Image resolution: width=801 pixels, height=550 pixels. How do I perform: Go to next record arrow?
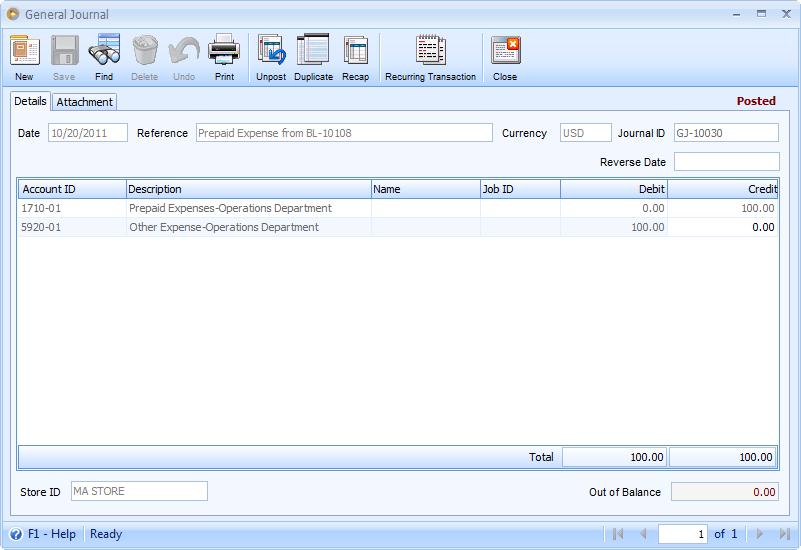click(x=760, y=534)
